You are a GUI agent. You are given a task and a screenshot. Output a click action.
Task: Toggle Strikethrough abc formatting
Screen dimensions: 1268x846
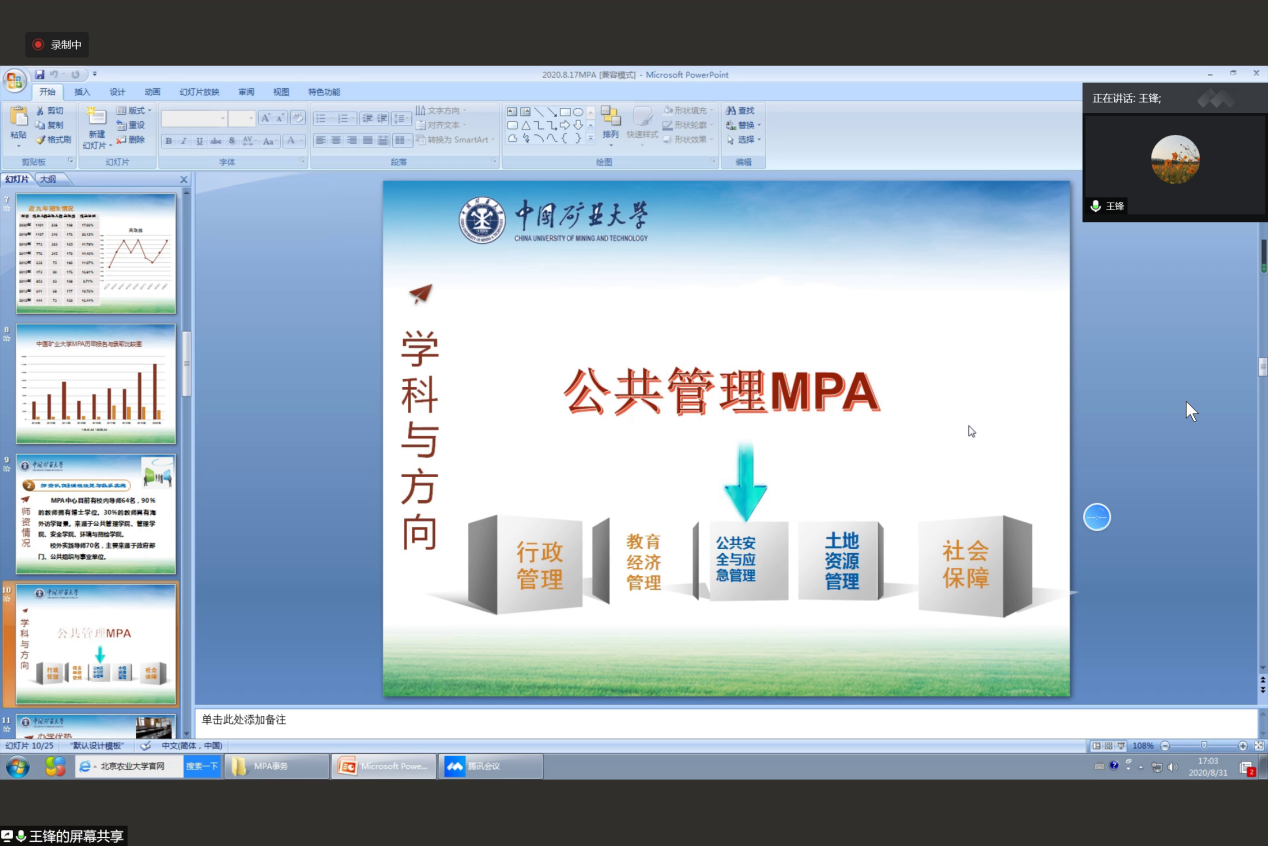pos(215,141)
